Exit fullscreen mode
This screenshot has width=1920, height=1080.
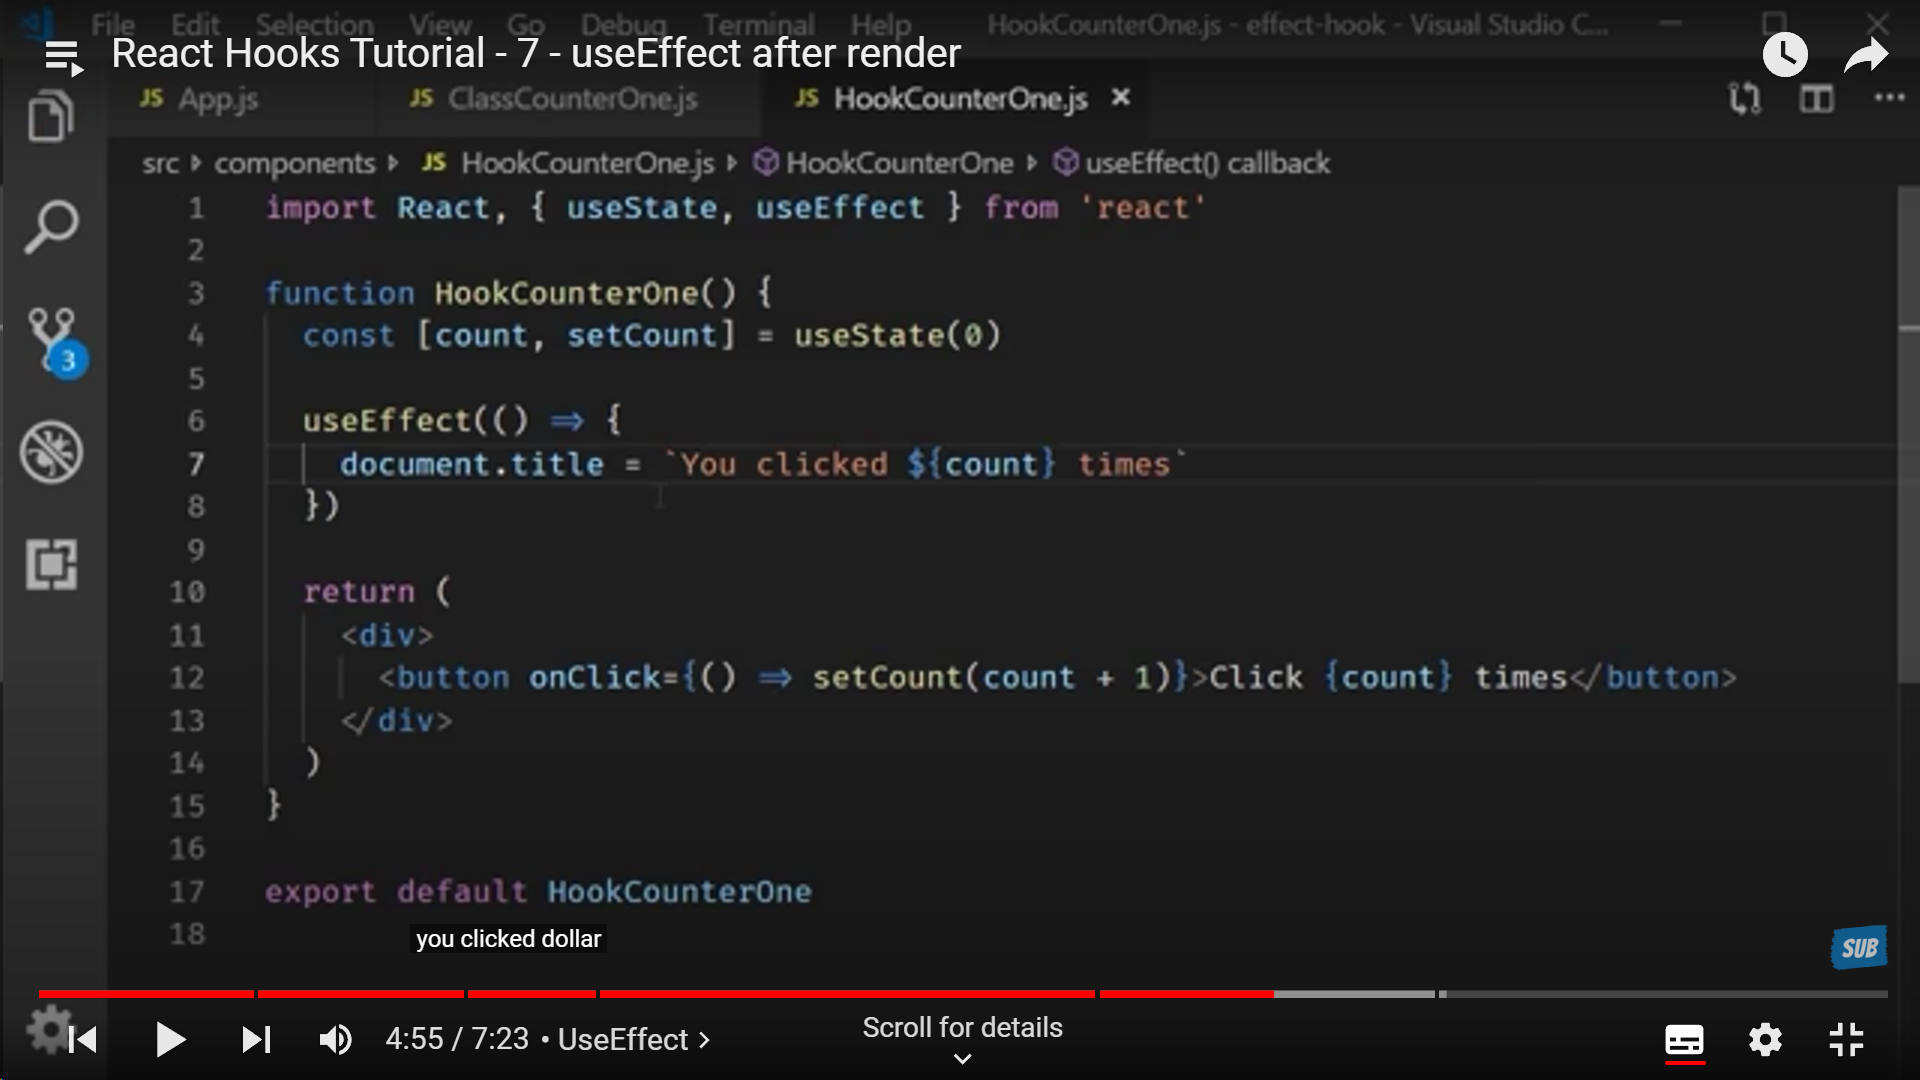(1846, 1040)
